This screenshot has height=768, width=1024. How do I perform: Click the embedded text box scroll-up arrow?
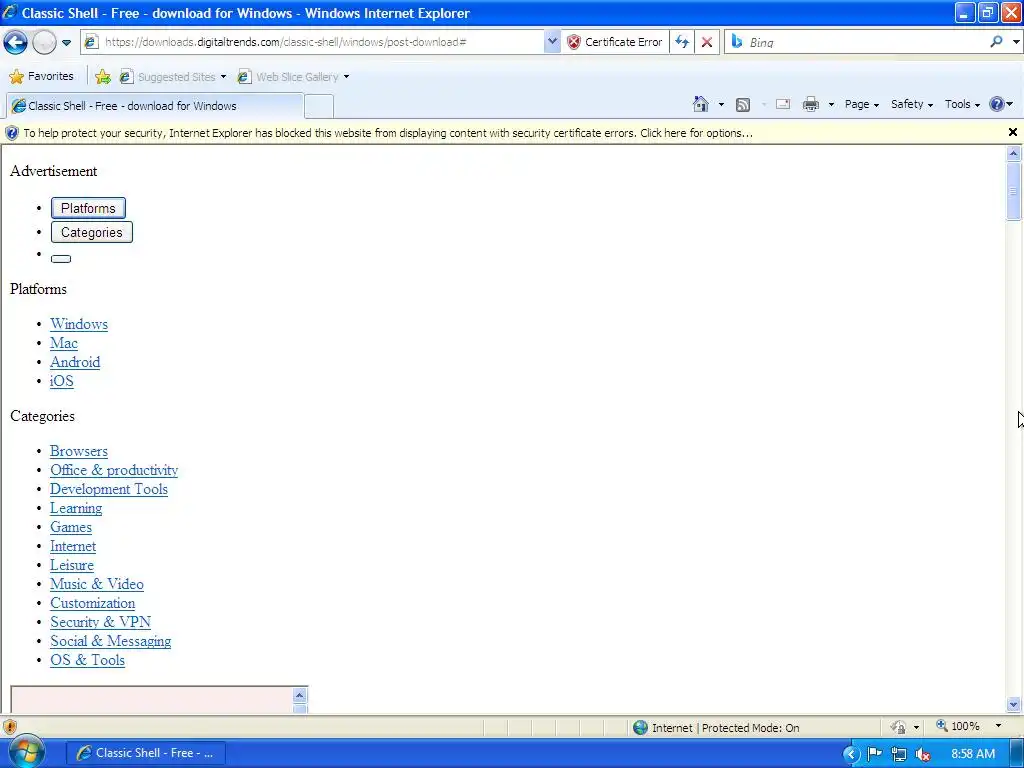[x=300, y=695]
